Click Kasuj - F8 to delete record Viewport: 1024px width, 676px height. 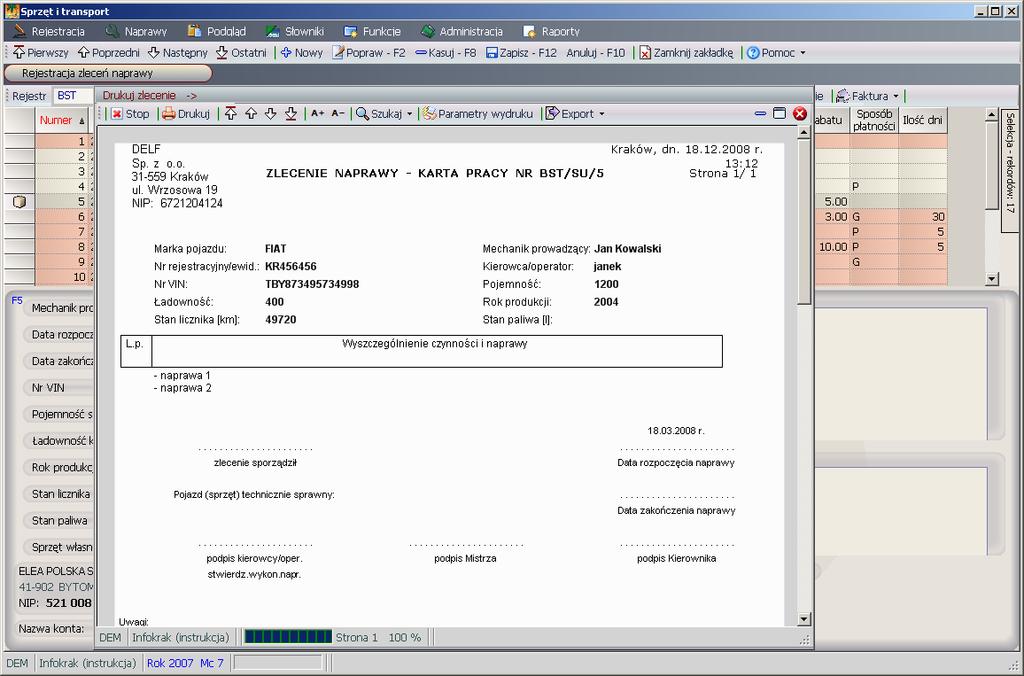click(x=446, y=52)
